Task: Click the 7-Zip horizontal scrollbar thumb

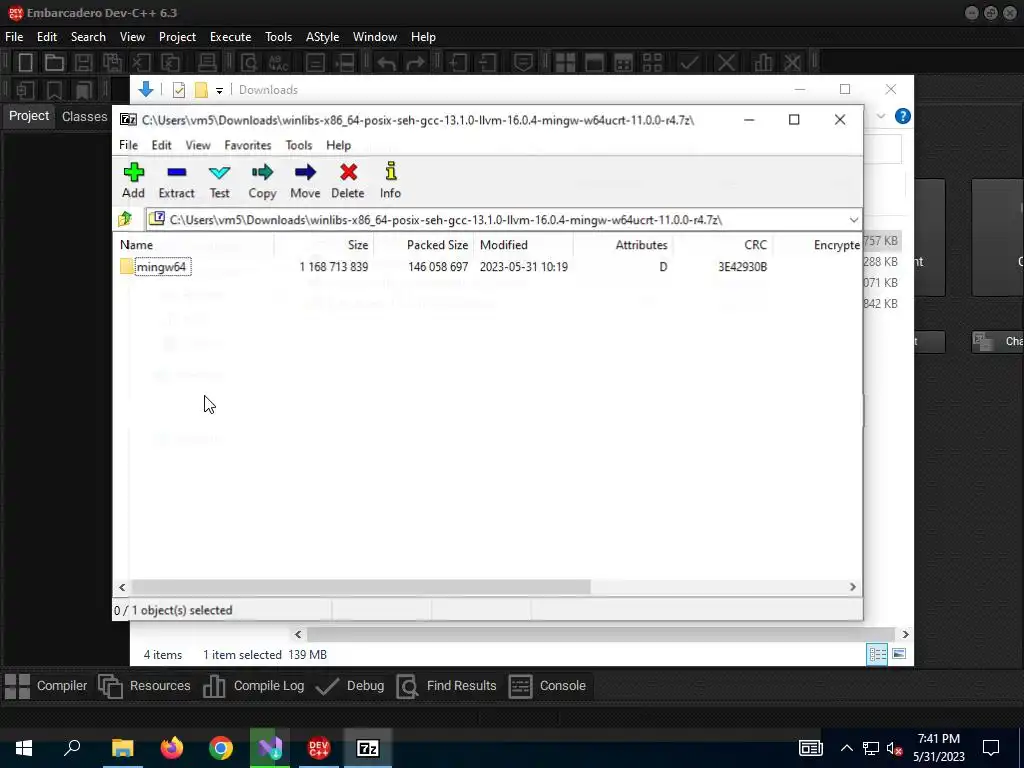Action: [360, 587]
